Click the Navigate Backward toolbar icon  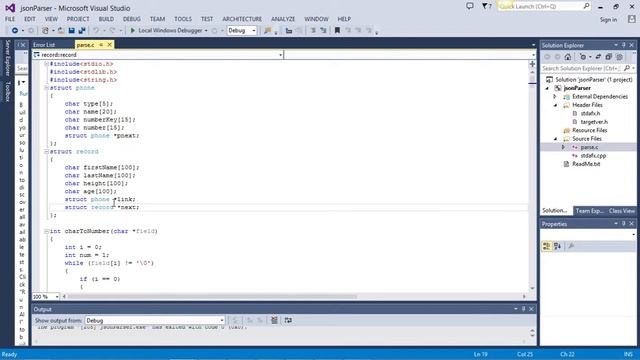(15, 31)
